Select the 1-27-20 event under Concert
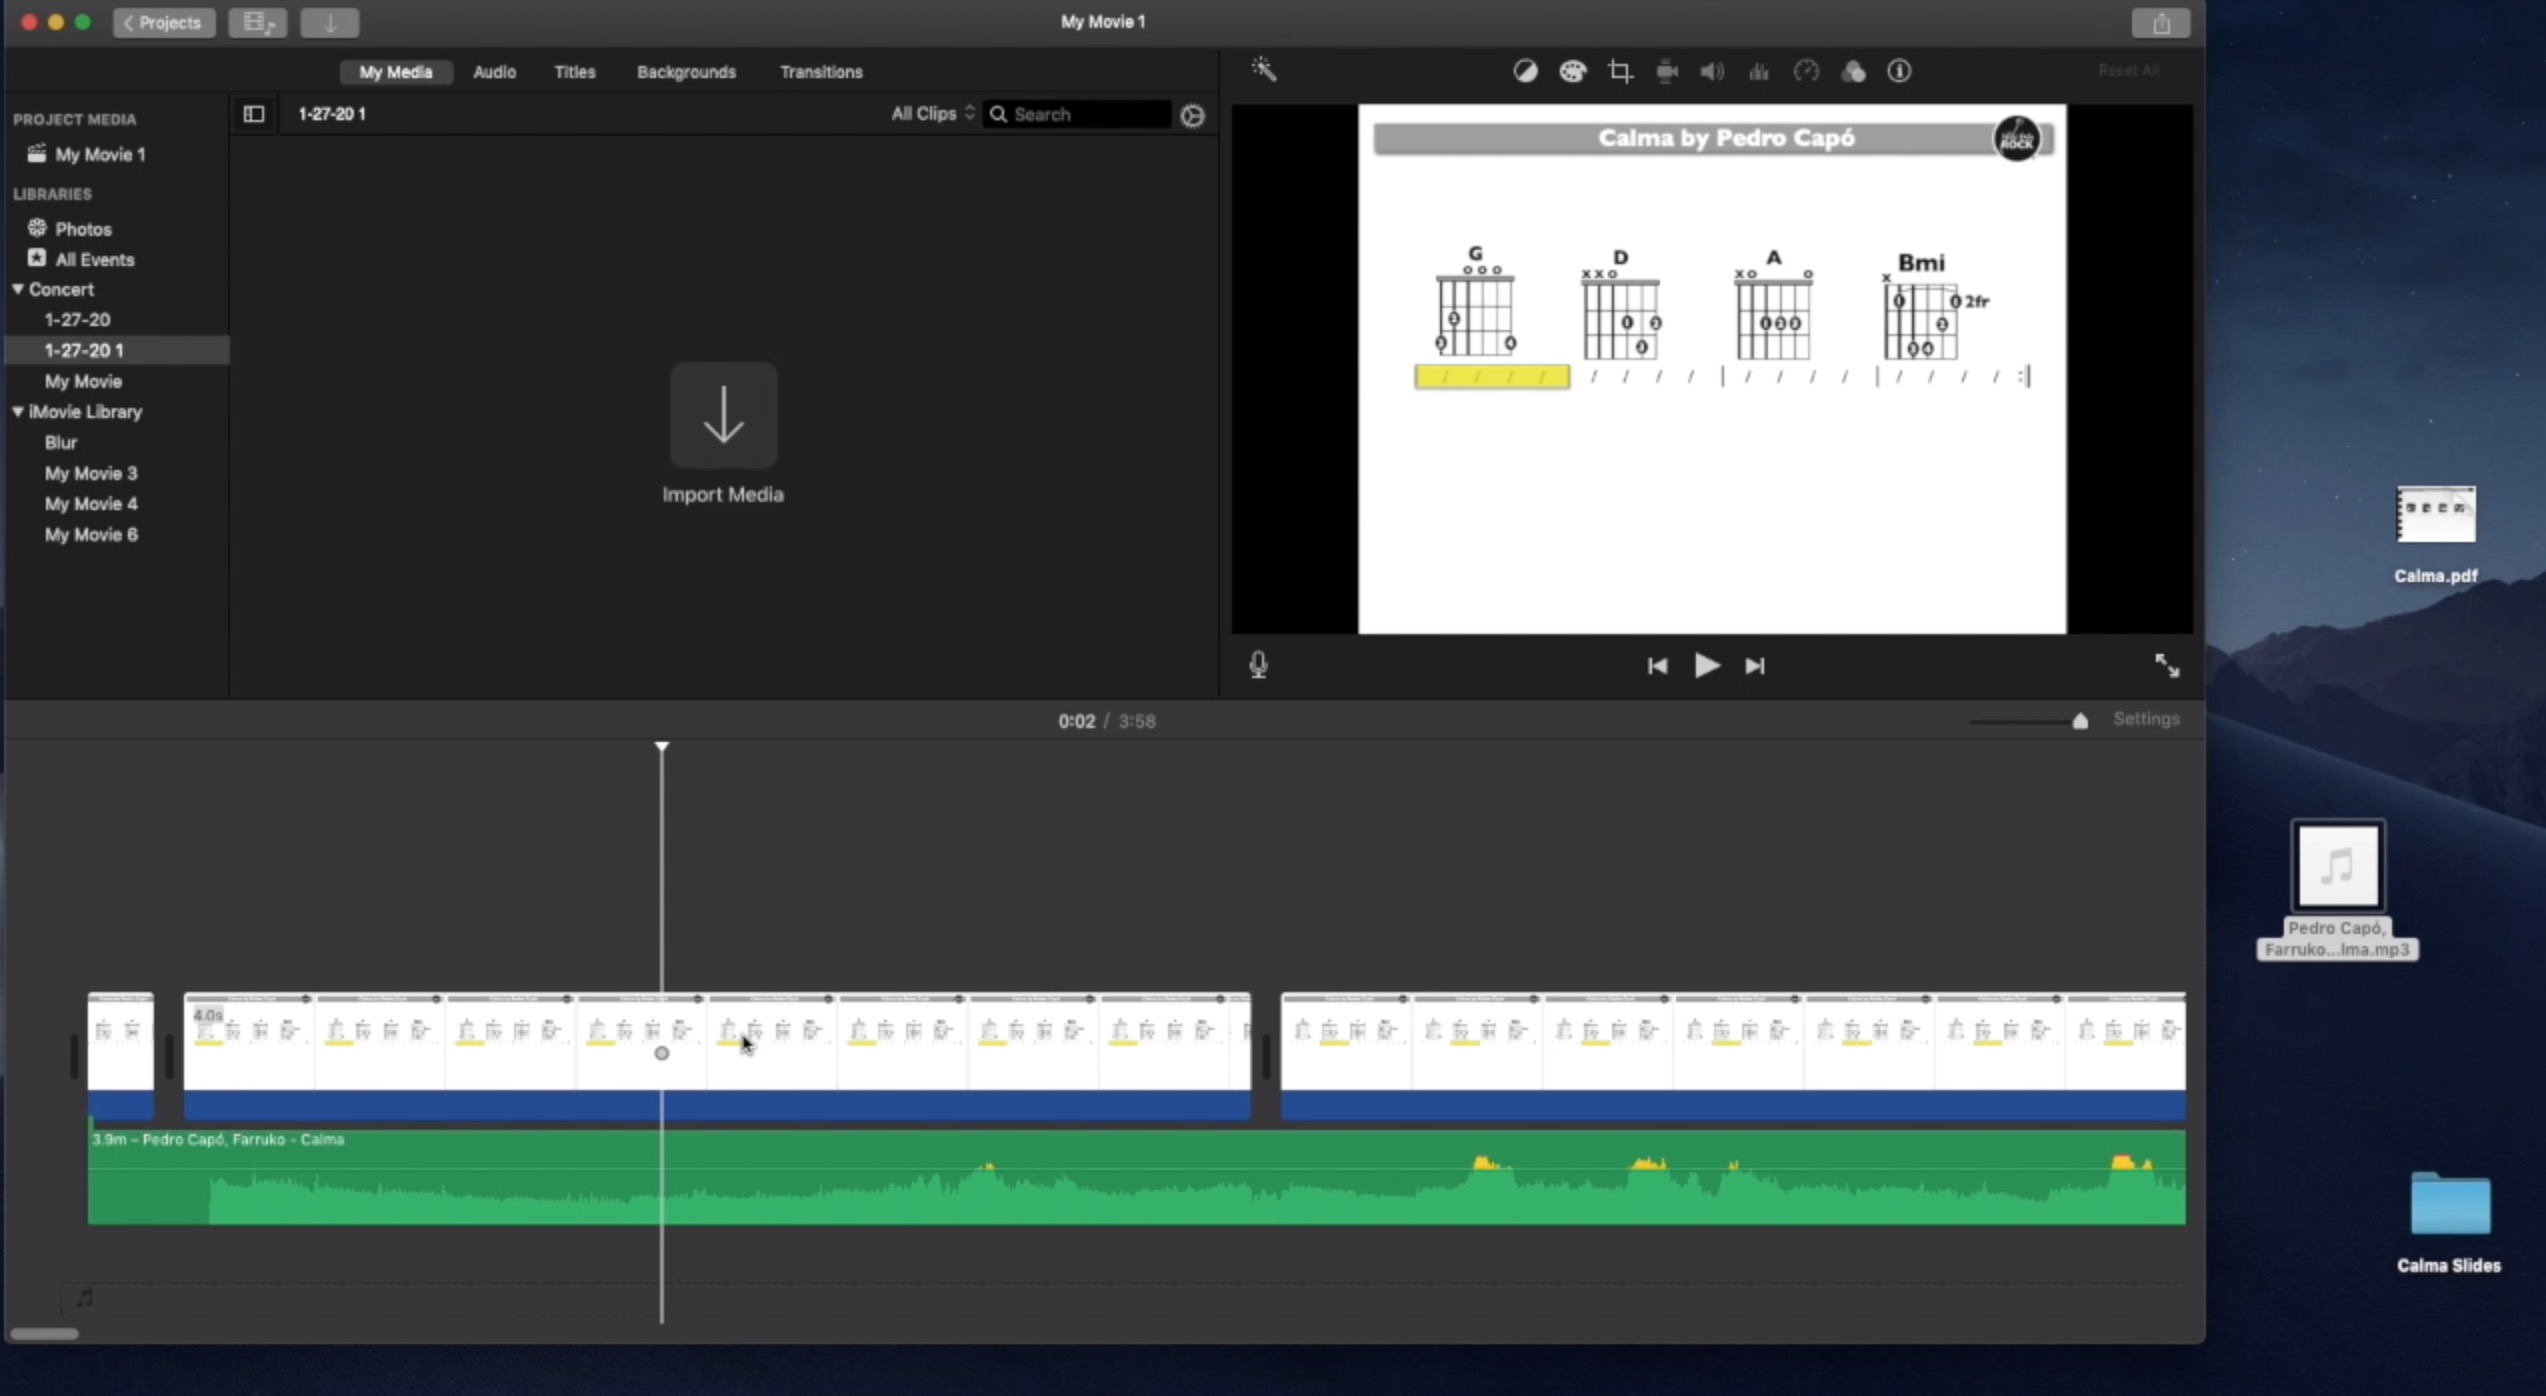2546x1396 pixels. click(76, 319)
